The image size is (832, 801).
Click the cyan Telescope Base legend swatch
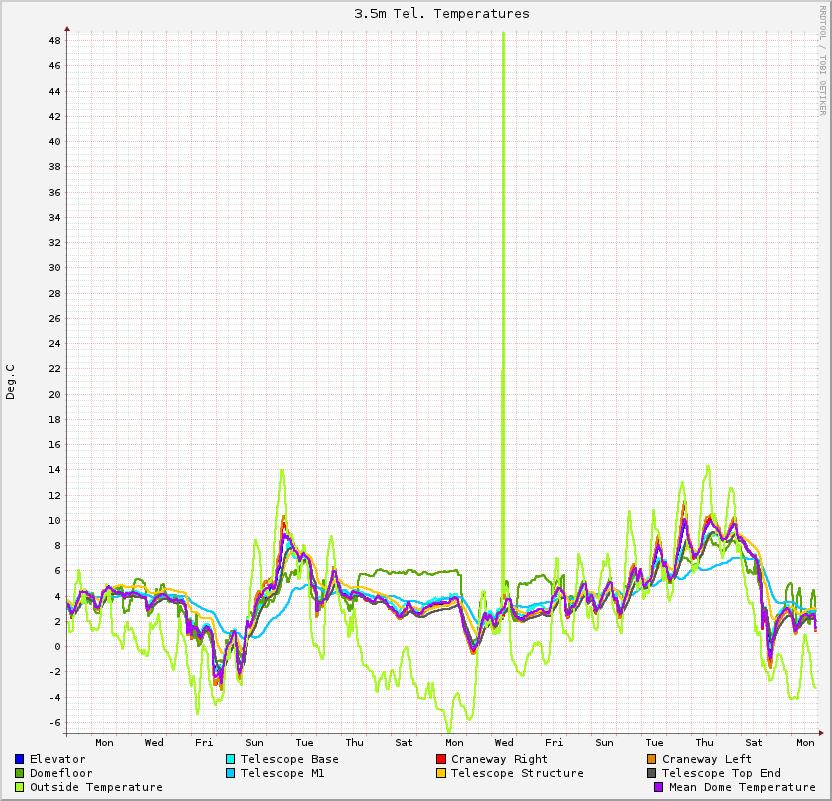click(231, 759)
